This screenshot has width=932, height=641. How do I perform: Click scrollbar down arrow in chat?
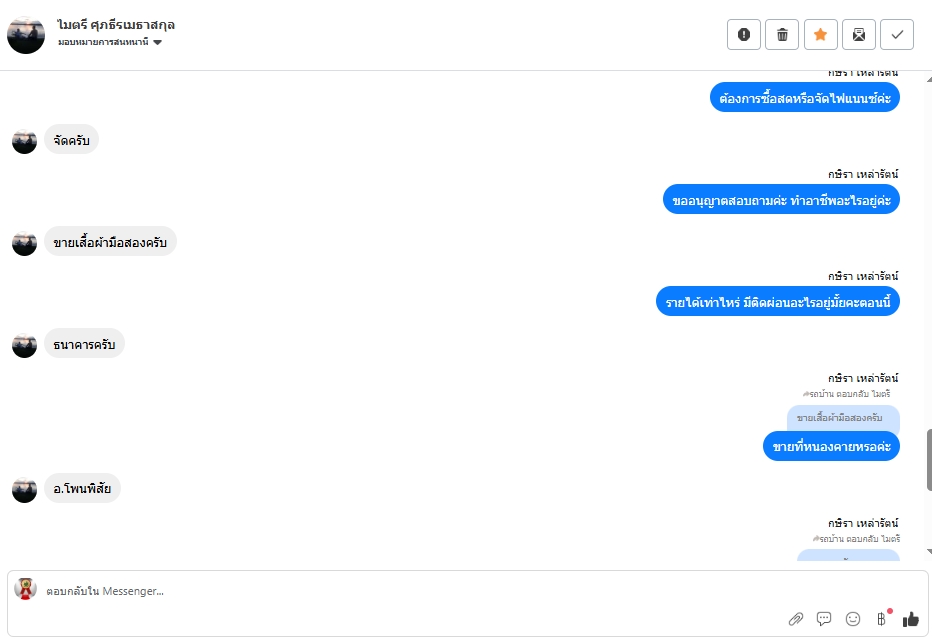pos(929,551)
